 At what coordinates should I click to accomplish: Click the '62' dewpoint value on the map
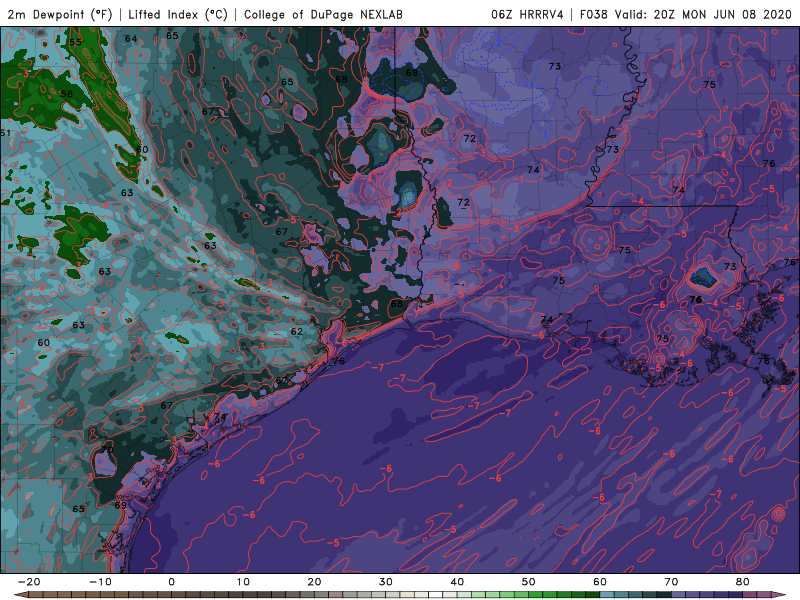click(297, 331)
